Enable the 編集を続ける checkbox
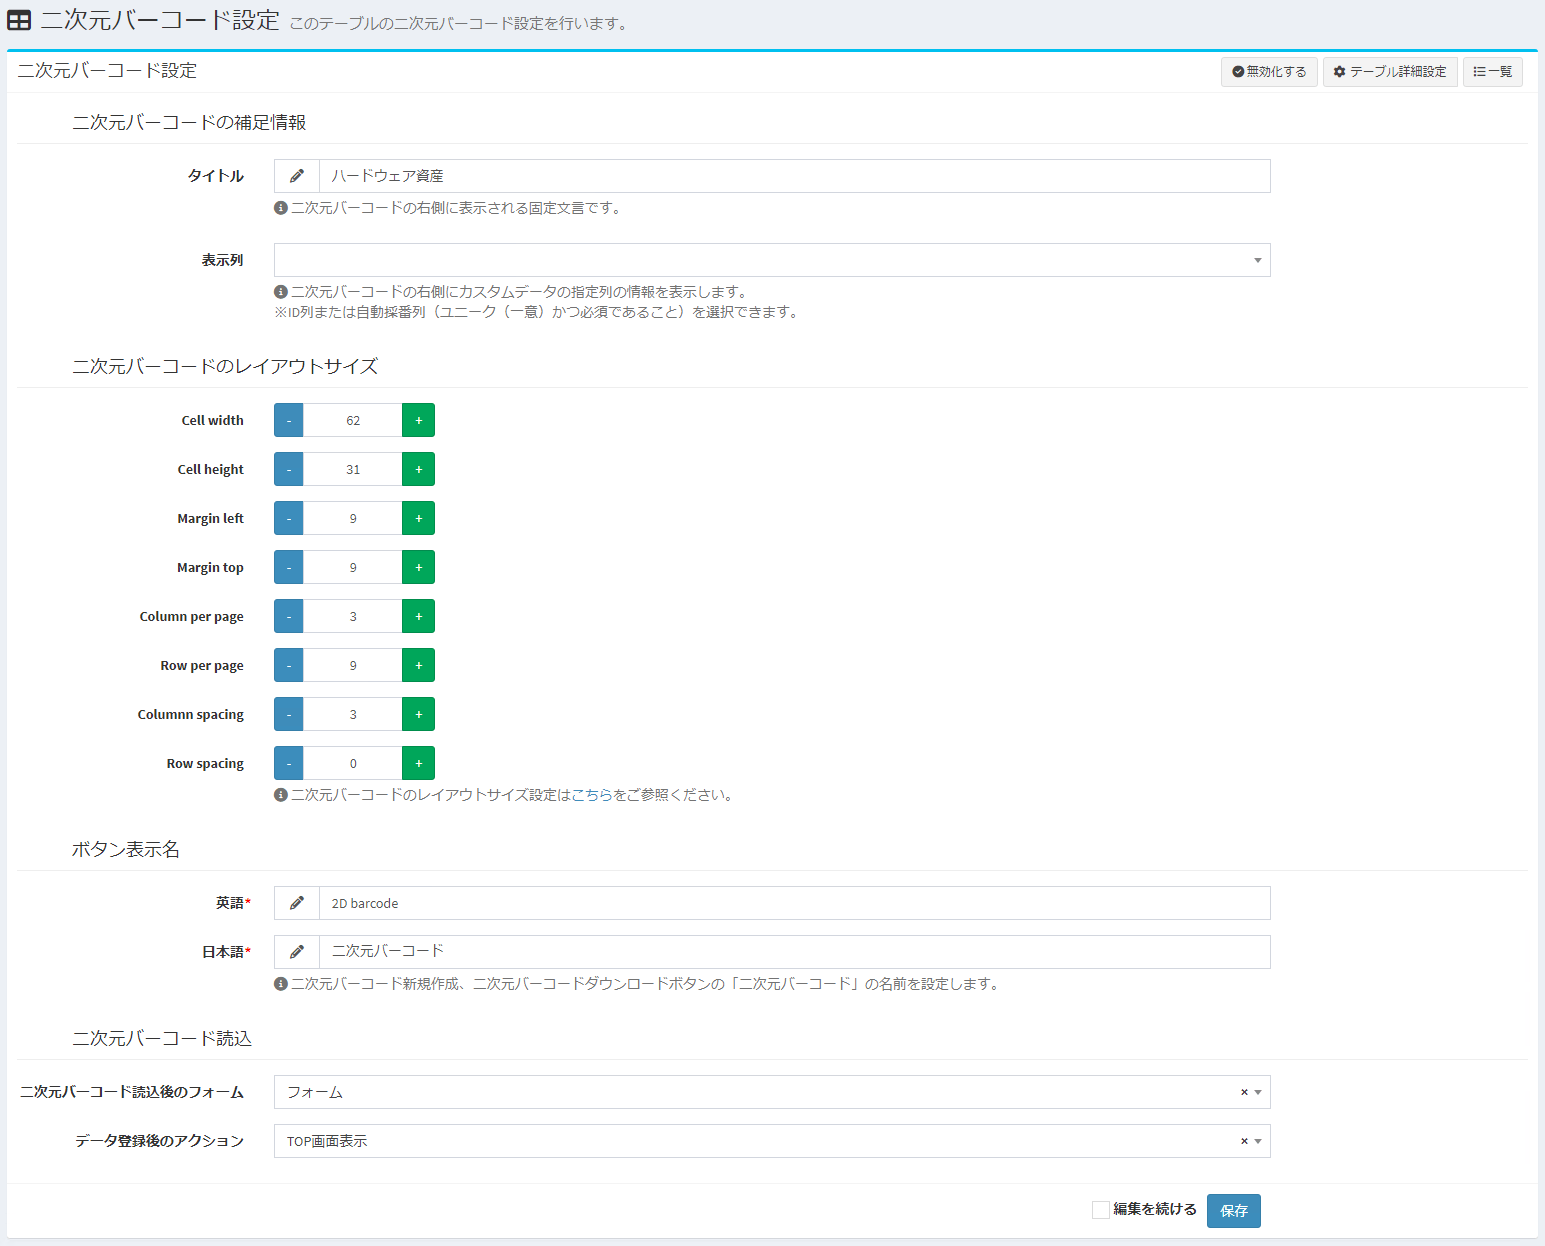Screen dimensions: 1545x1246 1101,1210
